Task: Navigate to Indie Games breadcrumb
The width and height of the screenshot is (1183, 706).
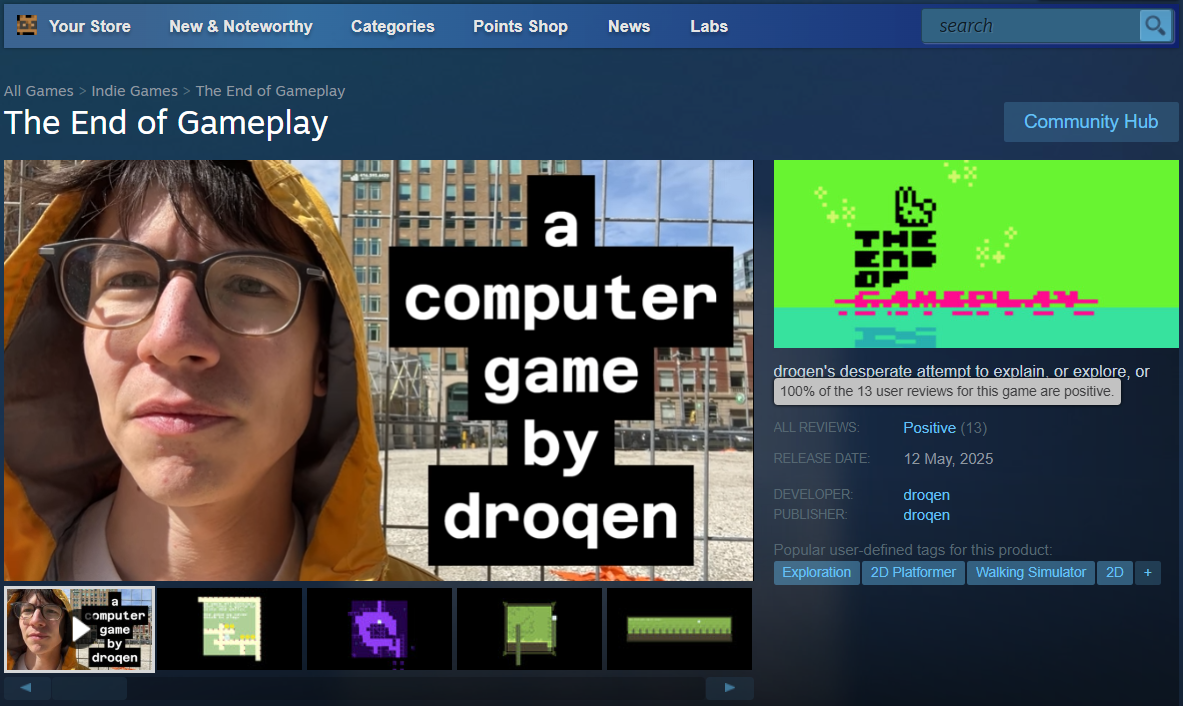Action: (x=134, y=91)
